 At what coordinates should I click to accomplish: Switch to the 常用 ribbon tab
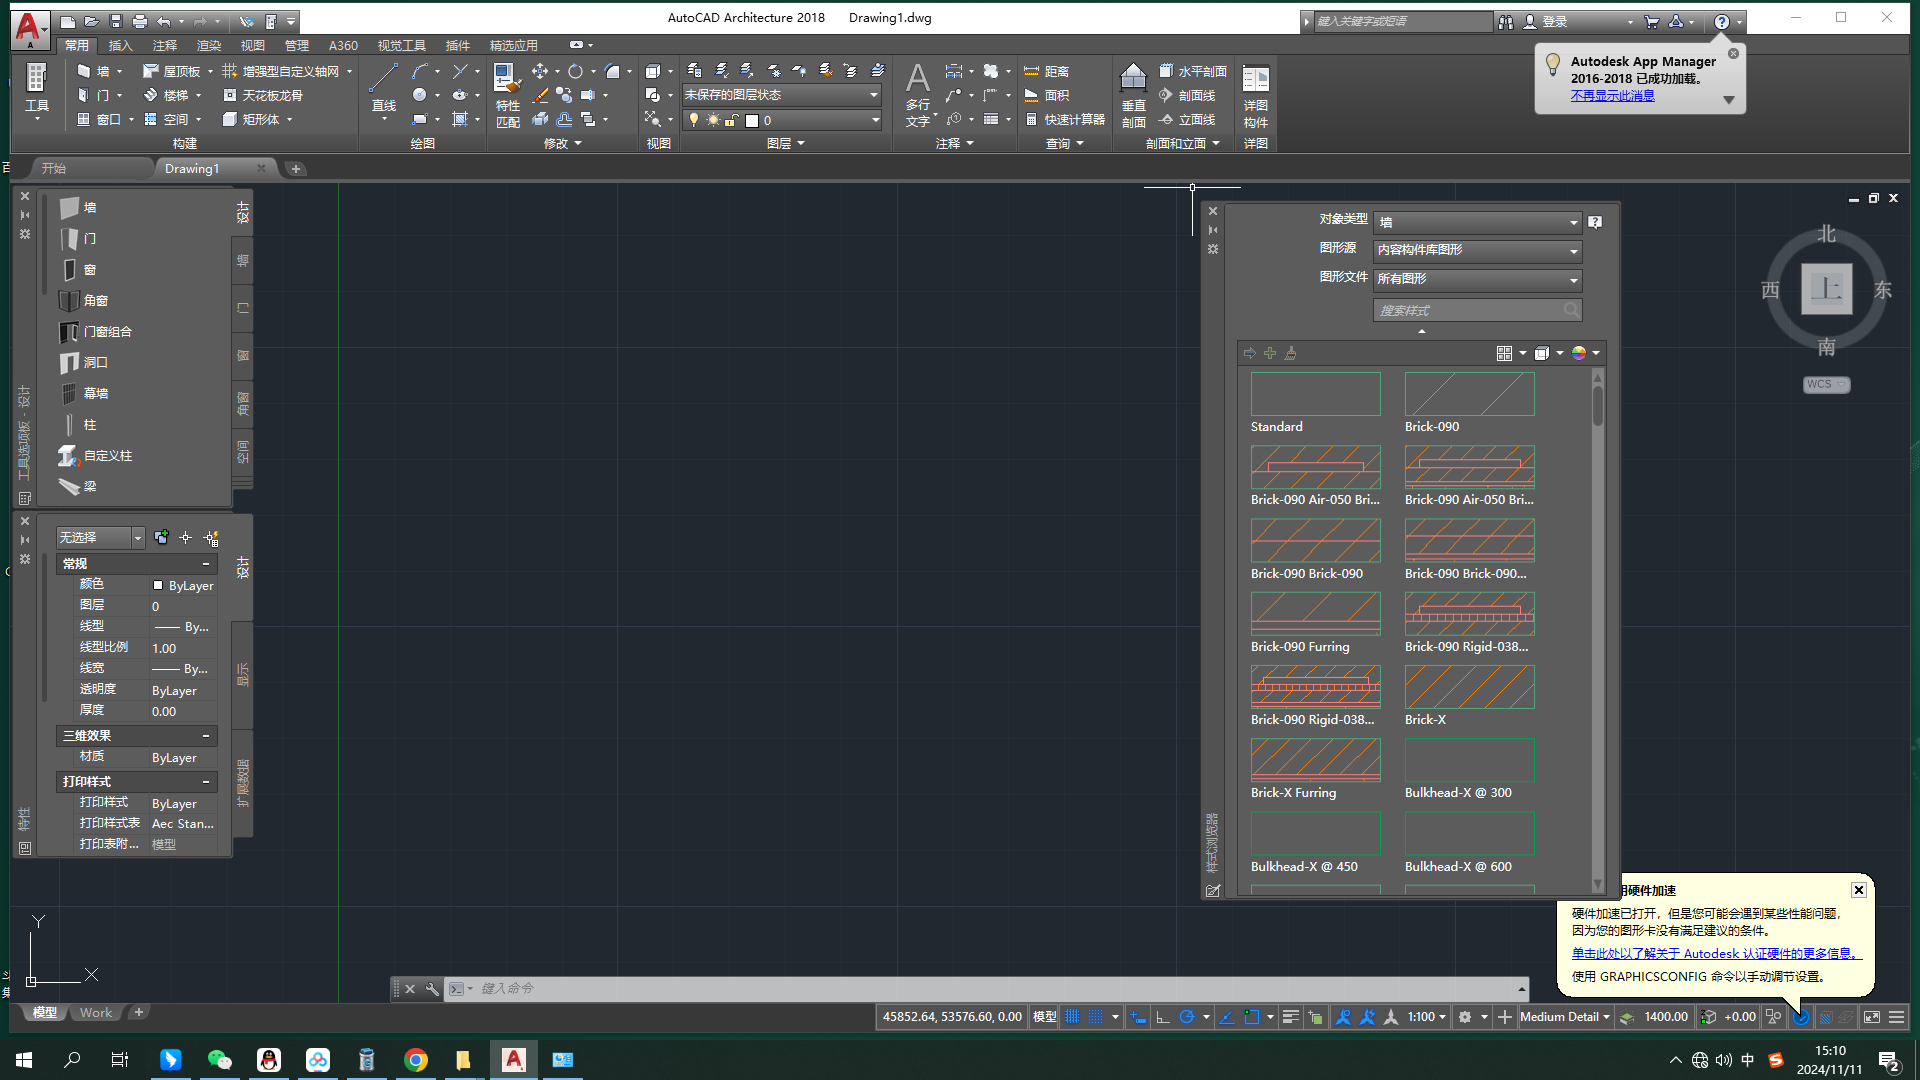(76, 44)
